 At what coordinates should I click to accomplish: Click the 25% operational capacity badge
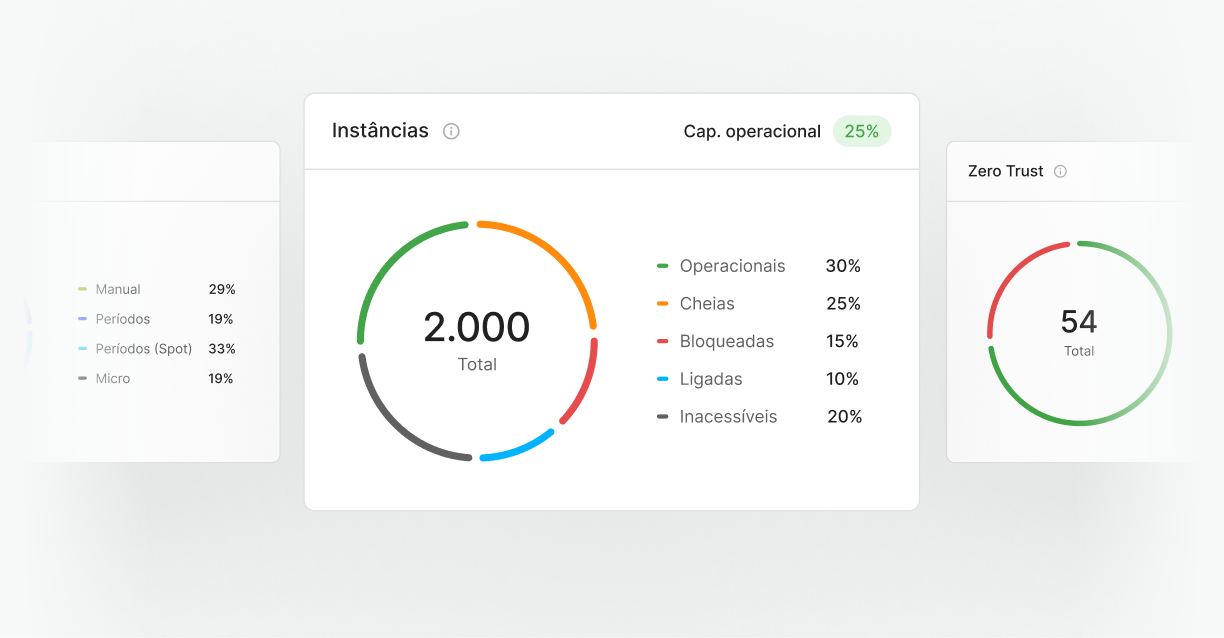[x=861, y=131]
